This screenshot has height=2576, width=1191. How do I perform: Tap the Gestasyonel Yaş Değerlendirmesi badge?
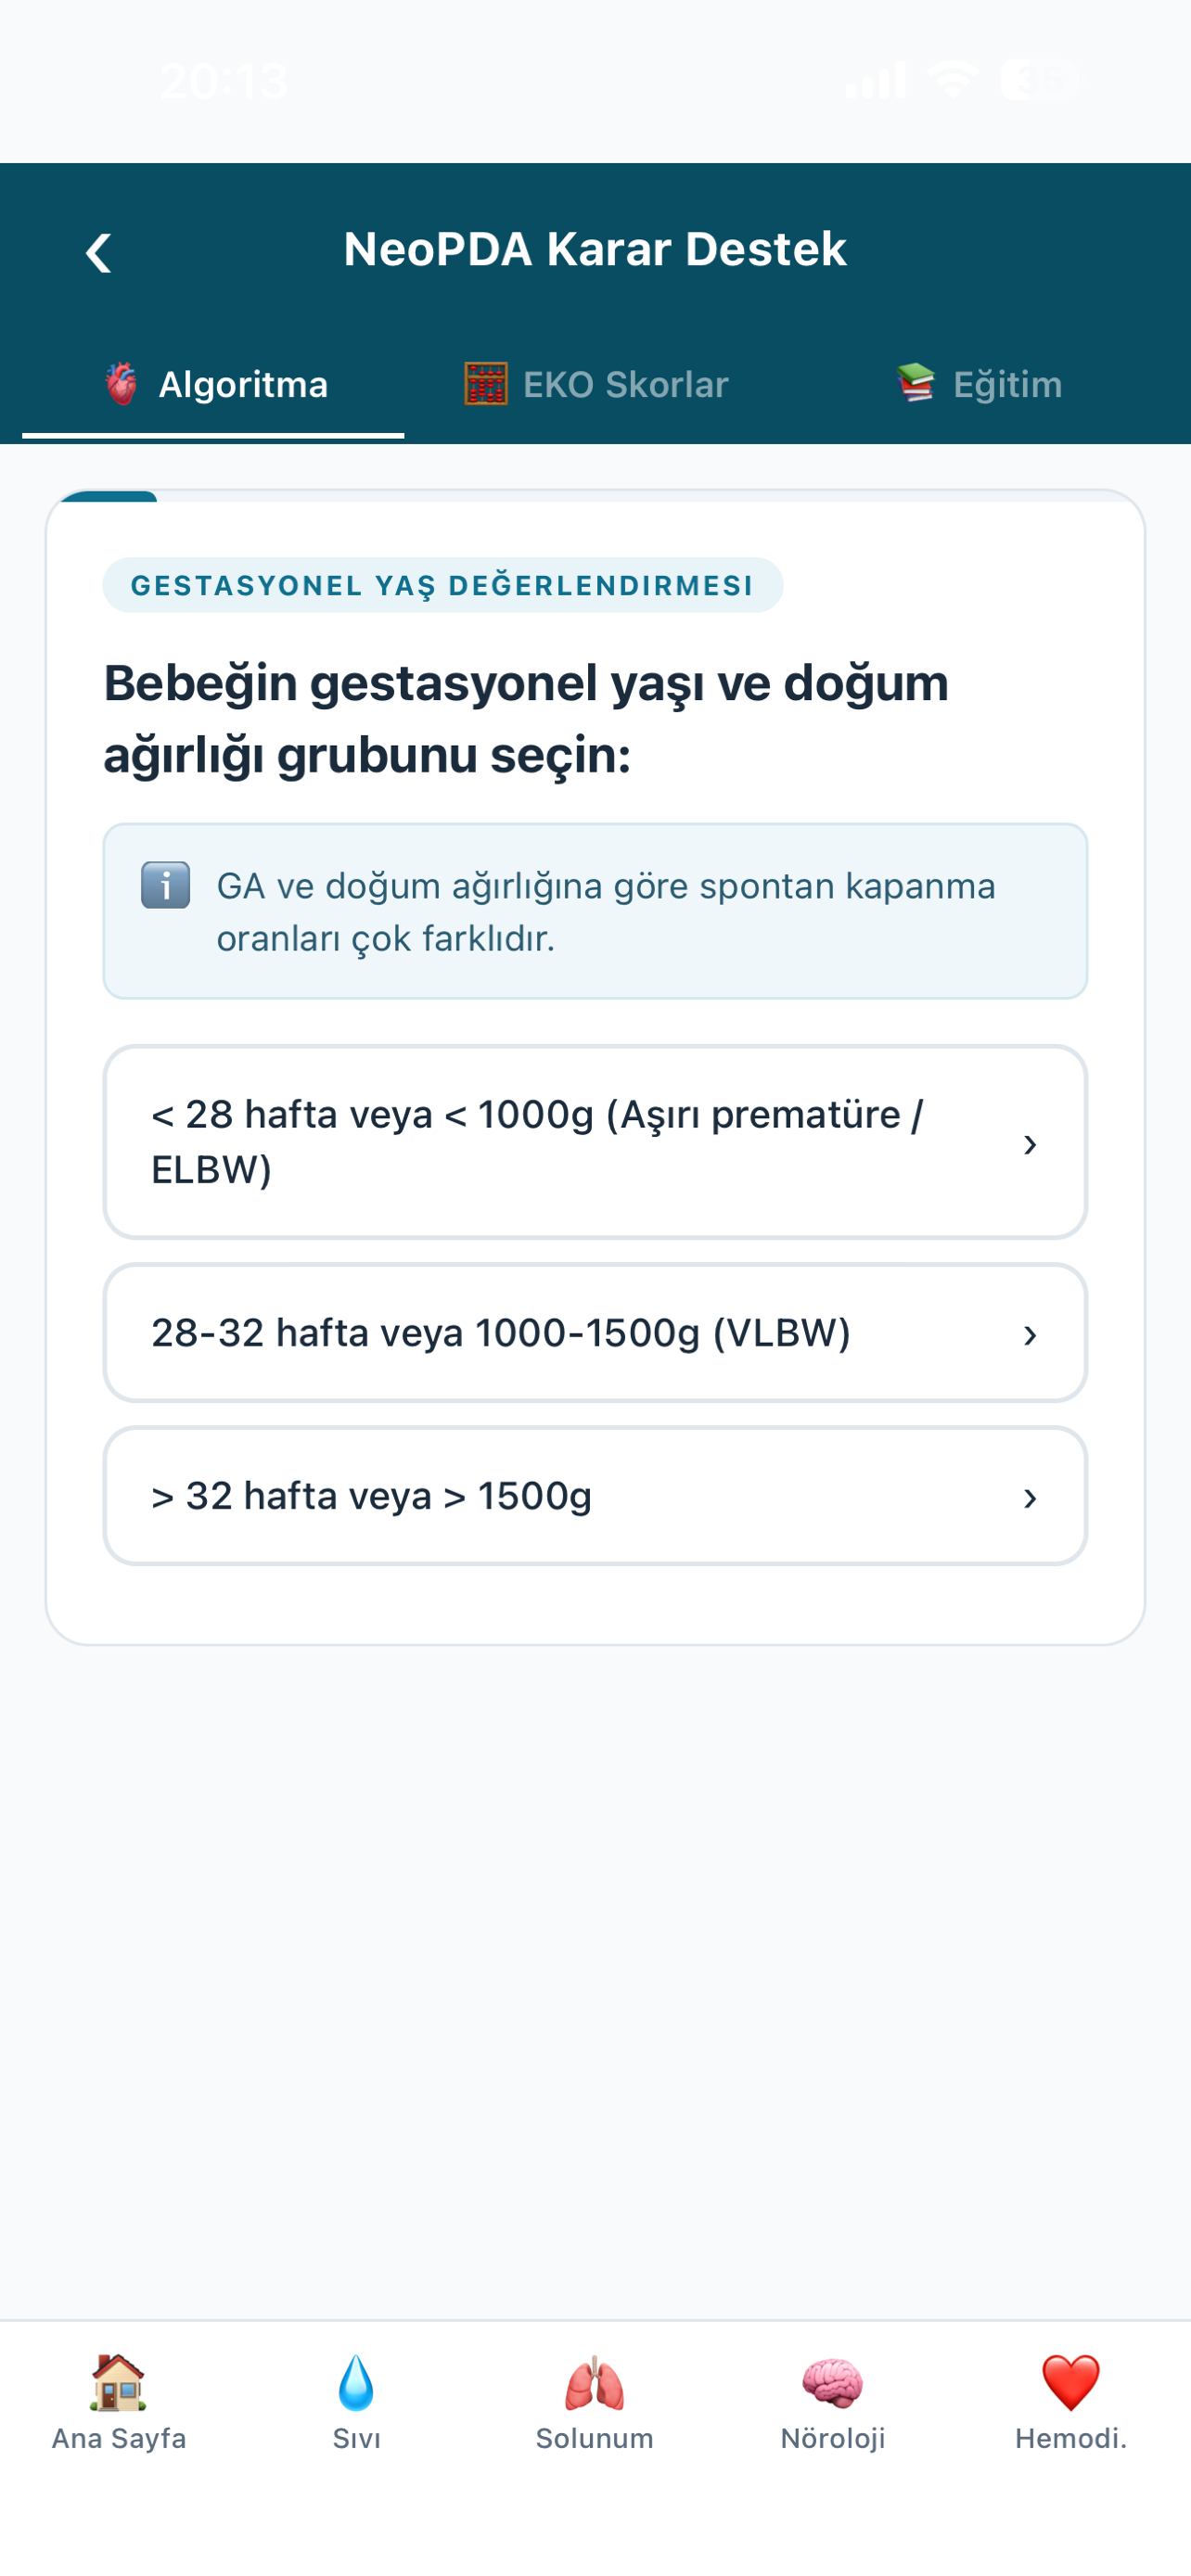pyautogui.click(x=442, y=585)
